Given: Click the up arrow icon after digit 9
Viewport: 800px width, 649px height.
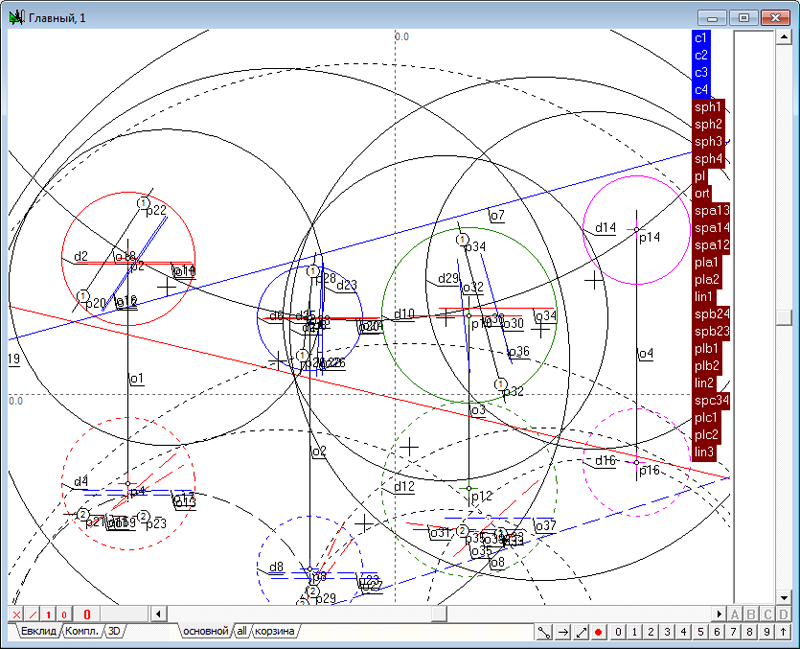Looking at the screenshot, I should click(x=783, y=632).
